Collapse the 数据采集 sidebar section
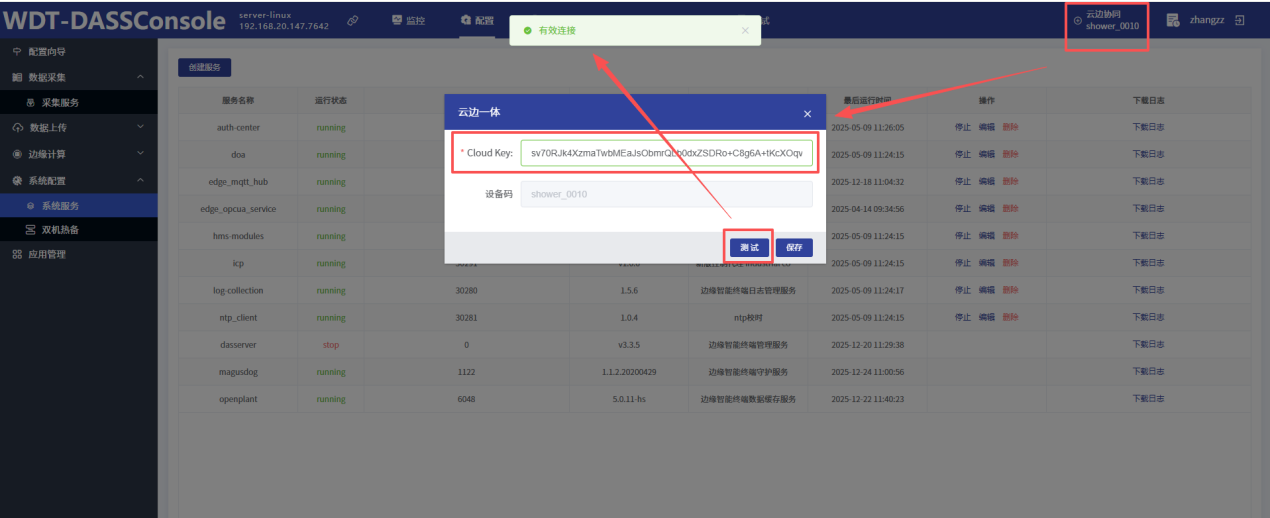 click(140, 77)
